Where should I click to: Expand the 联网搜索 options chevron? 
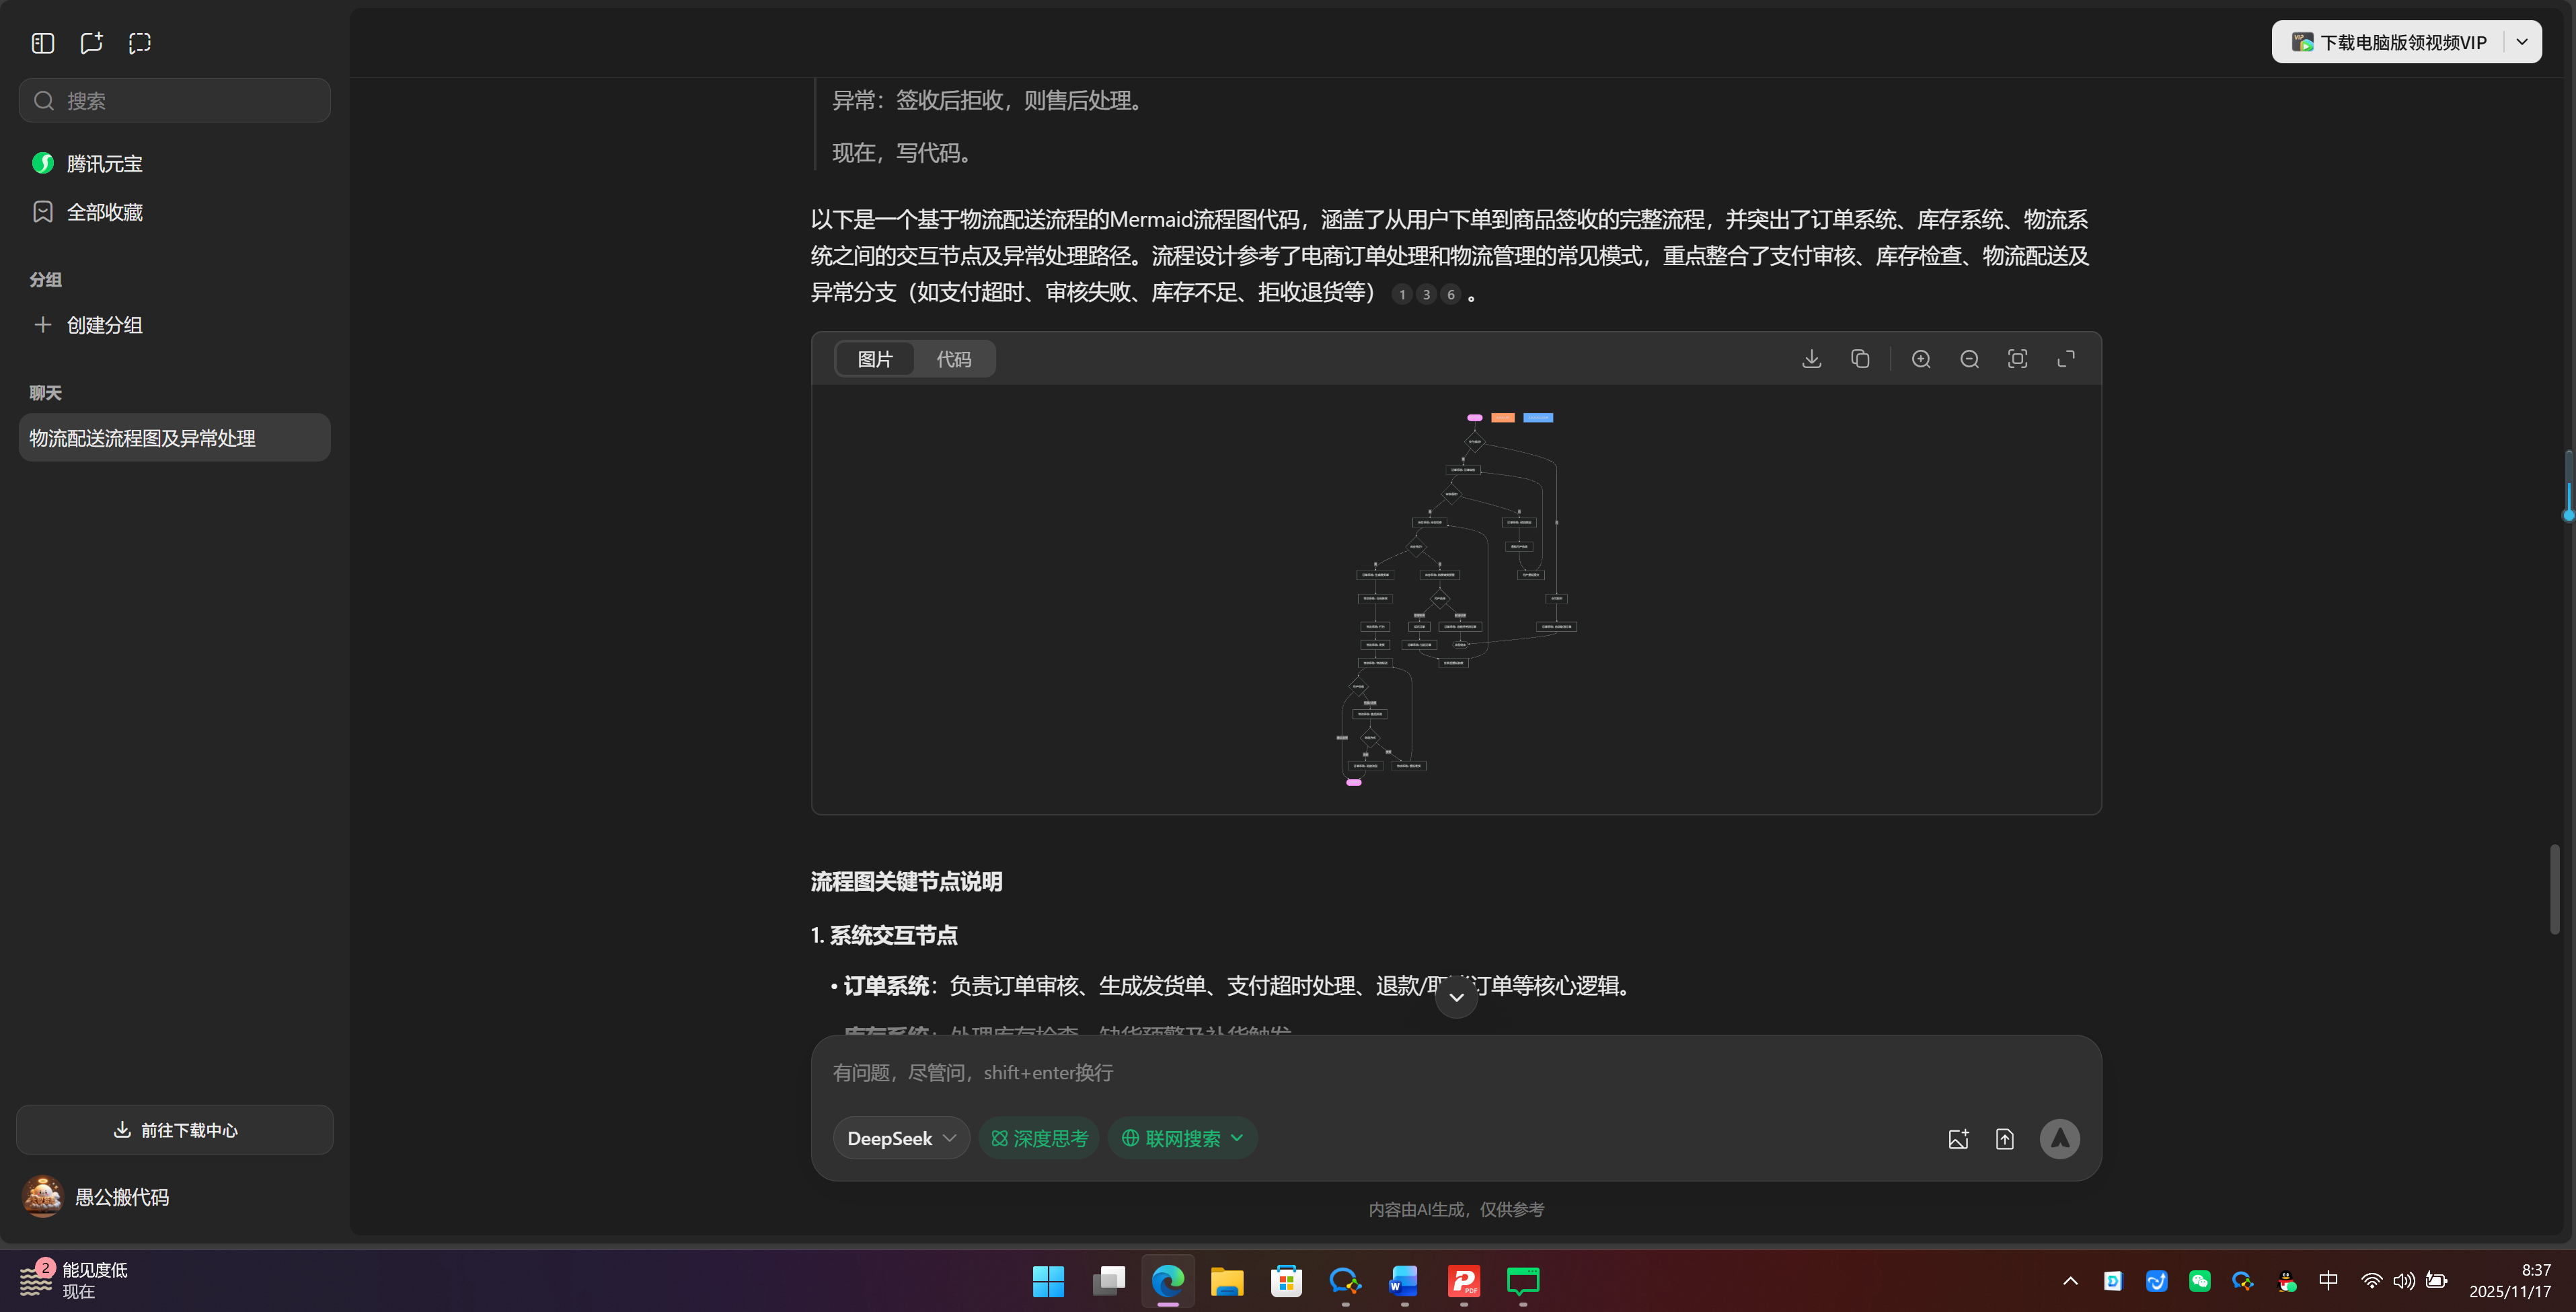click(x=1238, y=1138)
